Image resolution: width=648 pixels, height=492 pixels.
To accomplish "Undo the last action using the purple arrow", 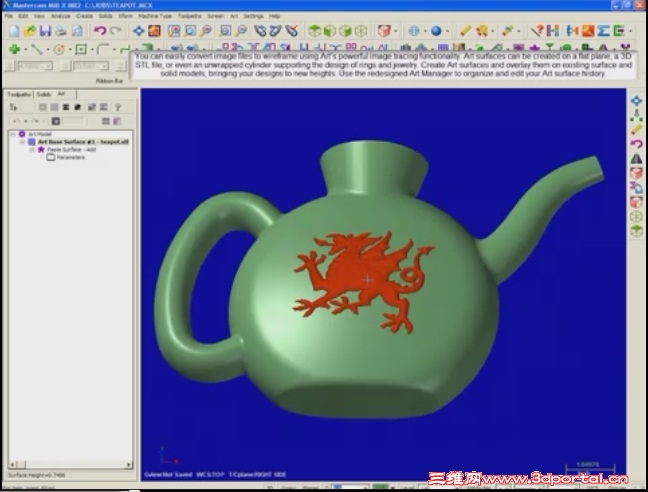I will (x=100, y=31).
